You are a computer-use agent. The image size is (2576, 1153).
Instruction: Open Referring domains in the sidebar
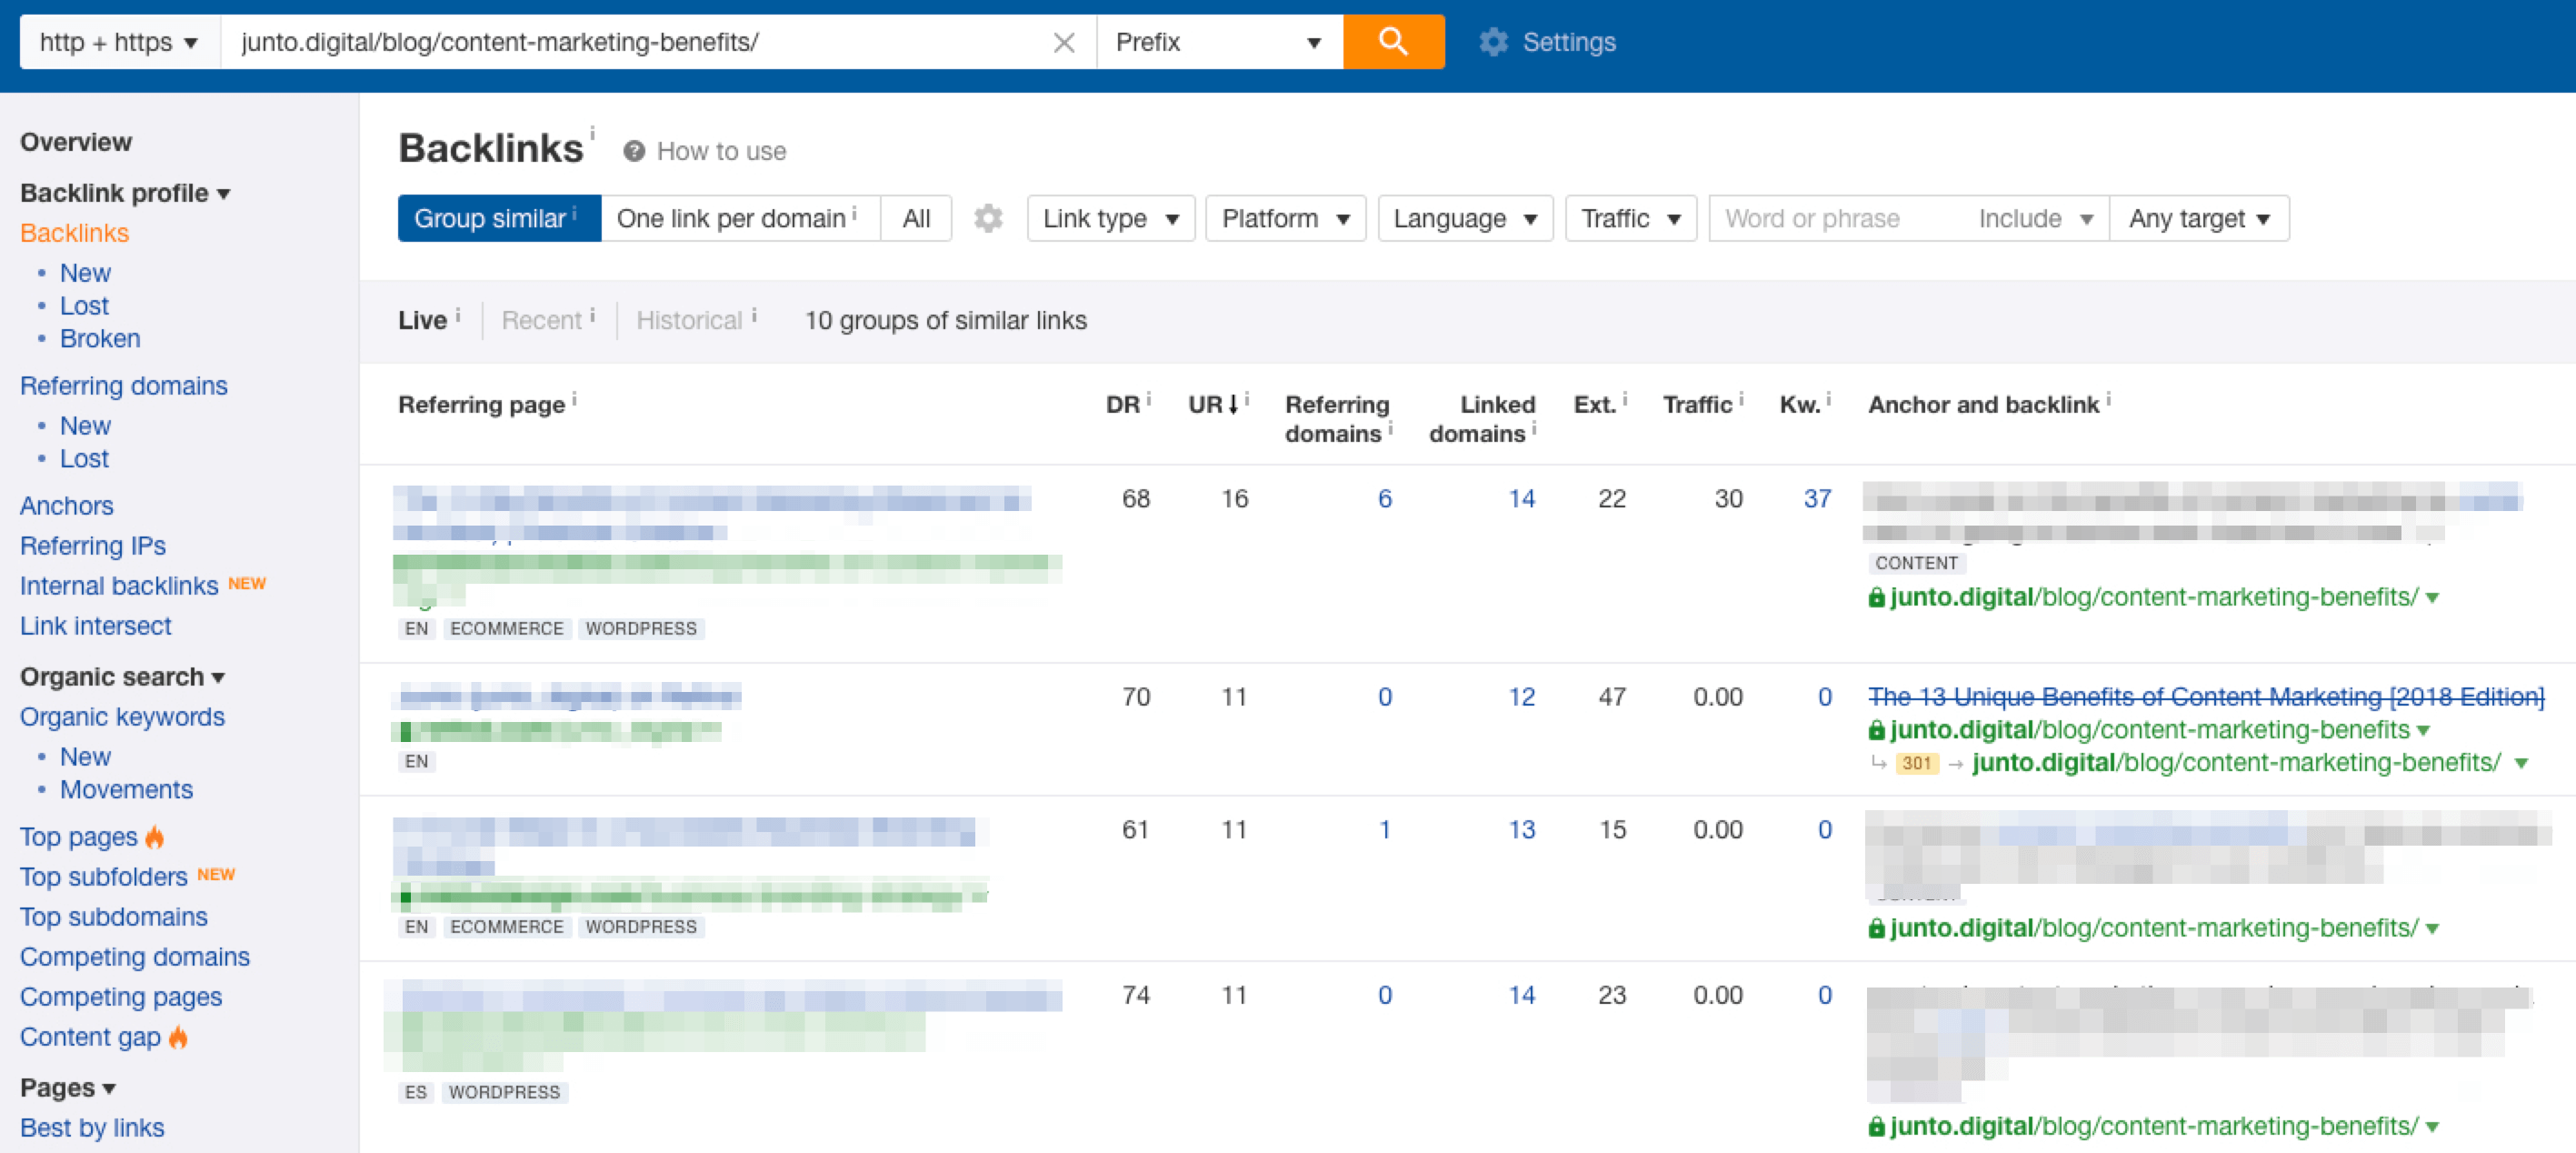[x=124, y=386]
